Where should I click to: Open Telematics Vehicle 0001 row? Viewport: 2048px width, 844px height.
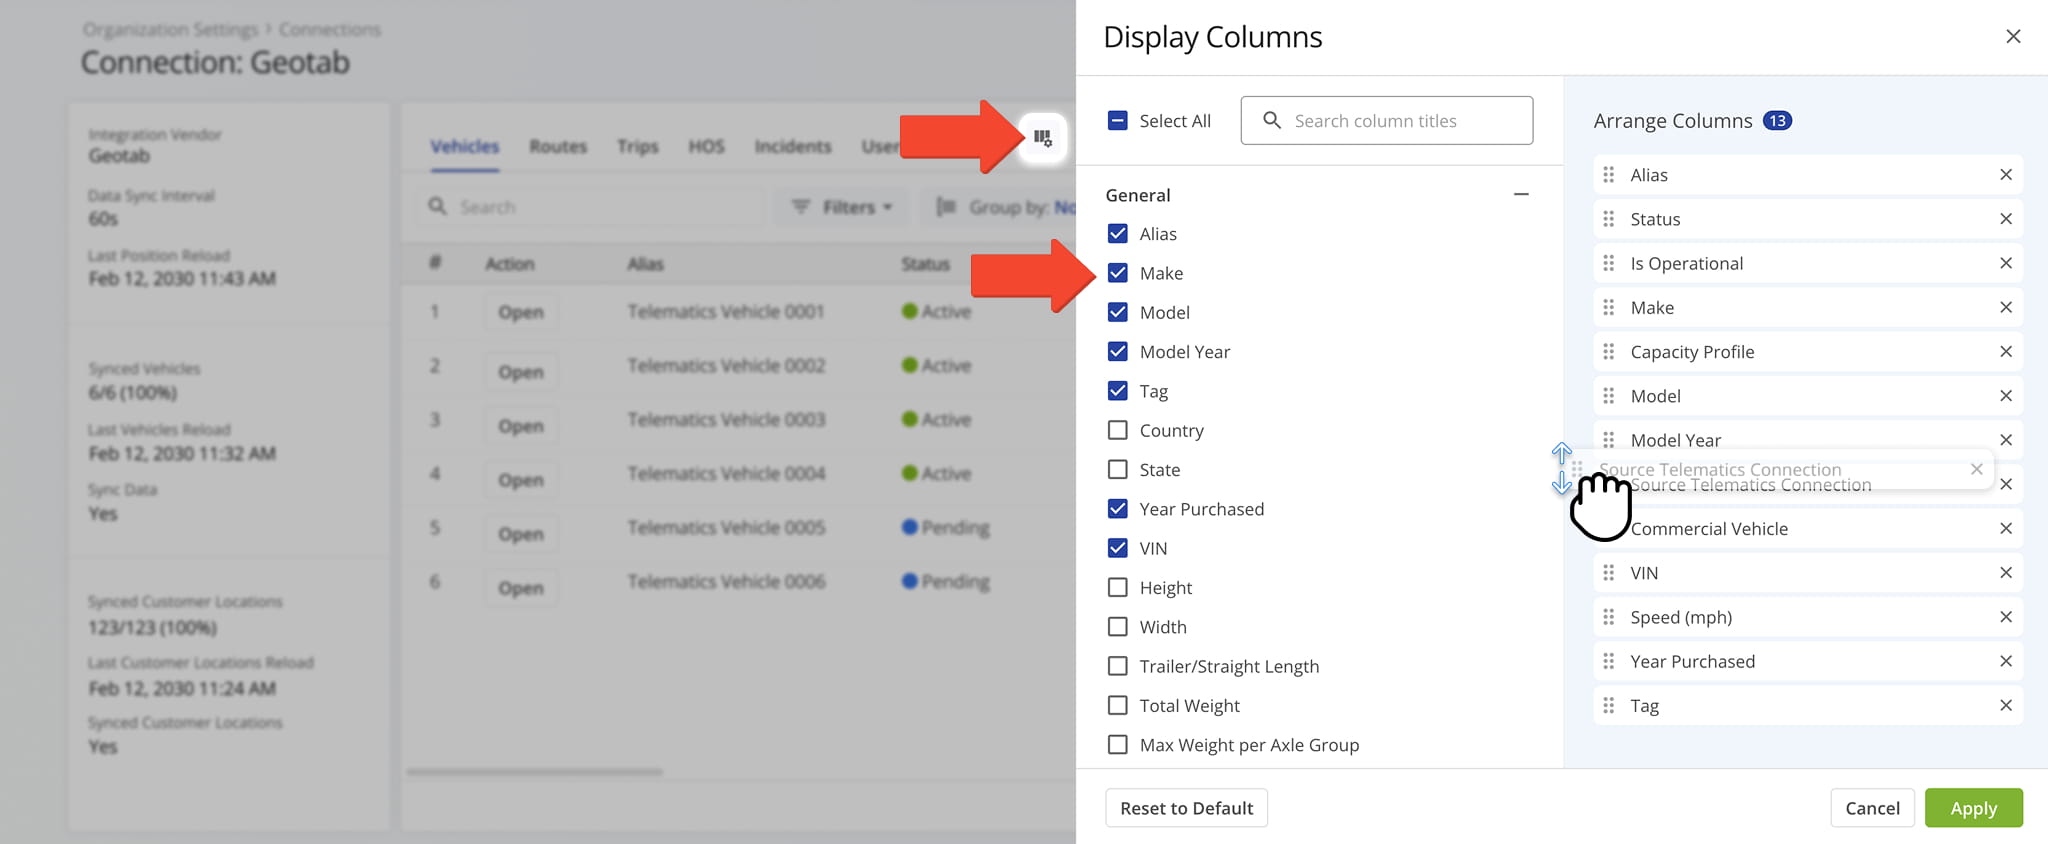coord(521,312)
